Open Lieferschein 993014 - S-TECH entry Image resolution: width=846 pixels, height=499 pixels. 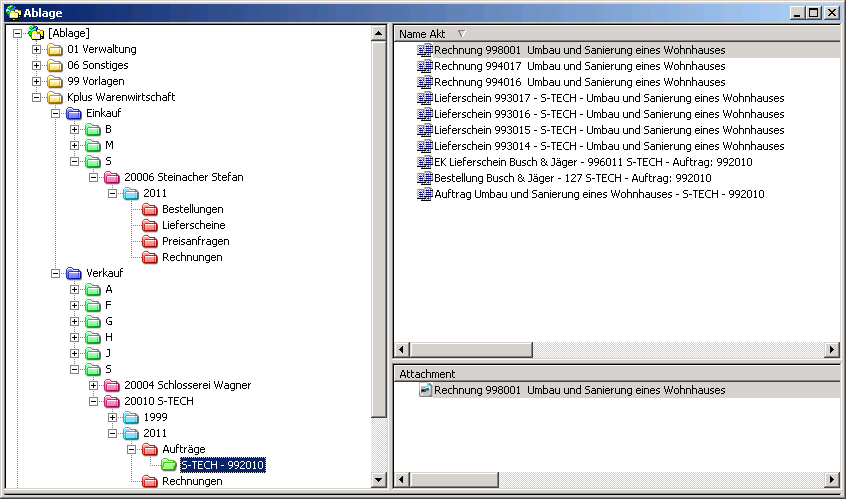tap(609, 146)
